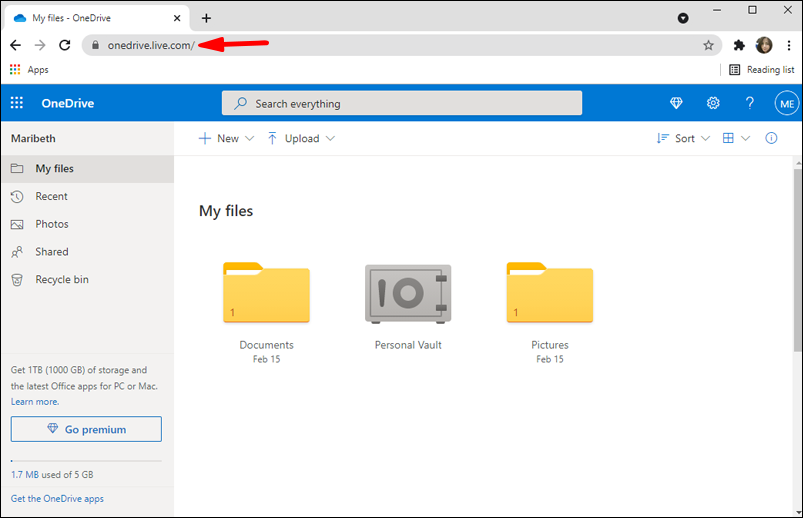803x518 pixels.
Task: Open Chrome extensions puzzle icon
Action: 739,45
